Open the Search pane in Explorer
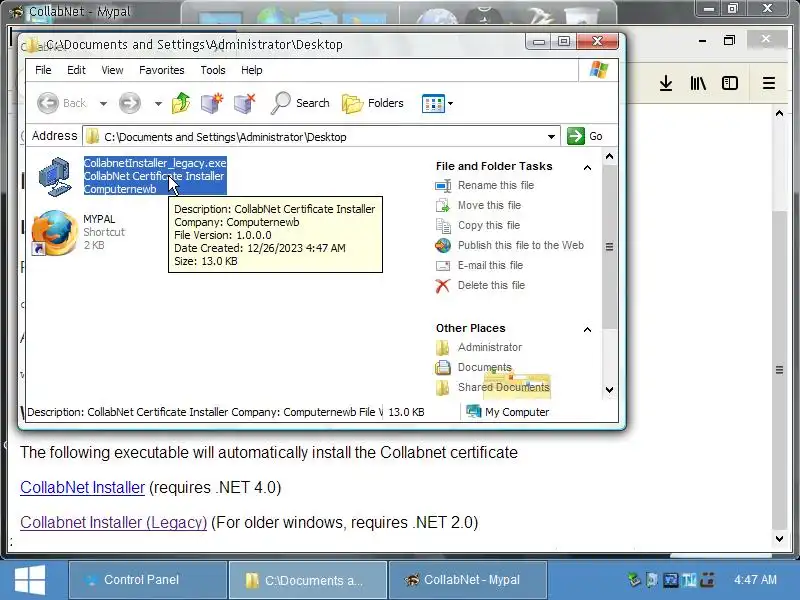 point(300,103)
